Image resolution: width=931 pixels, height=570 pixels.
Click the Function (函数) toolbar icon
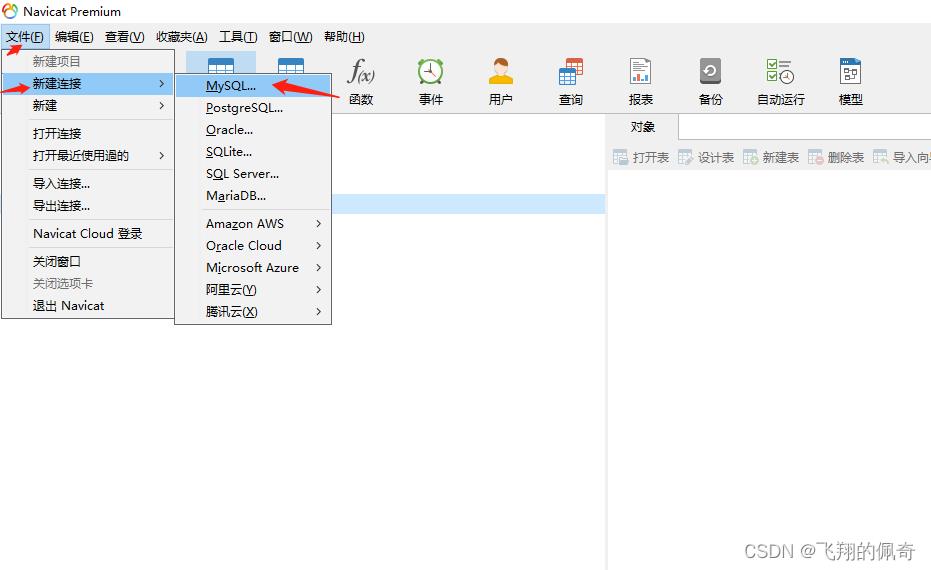click(360, 81)
